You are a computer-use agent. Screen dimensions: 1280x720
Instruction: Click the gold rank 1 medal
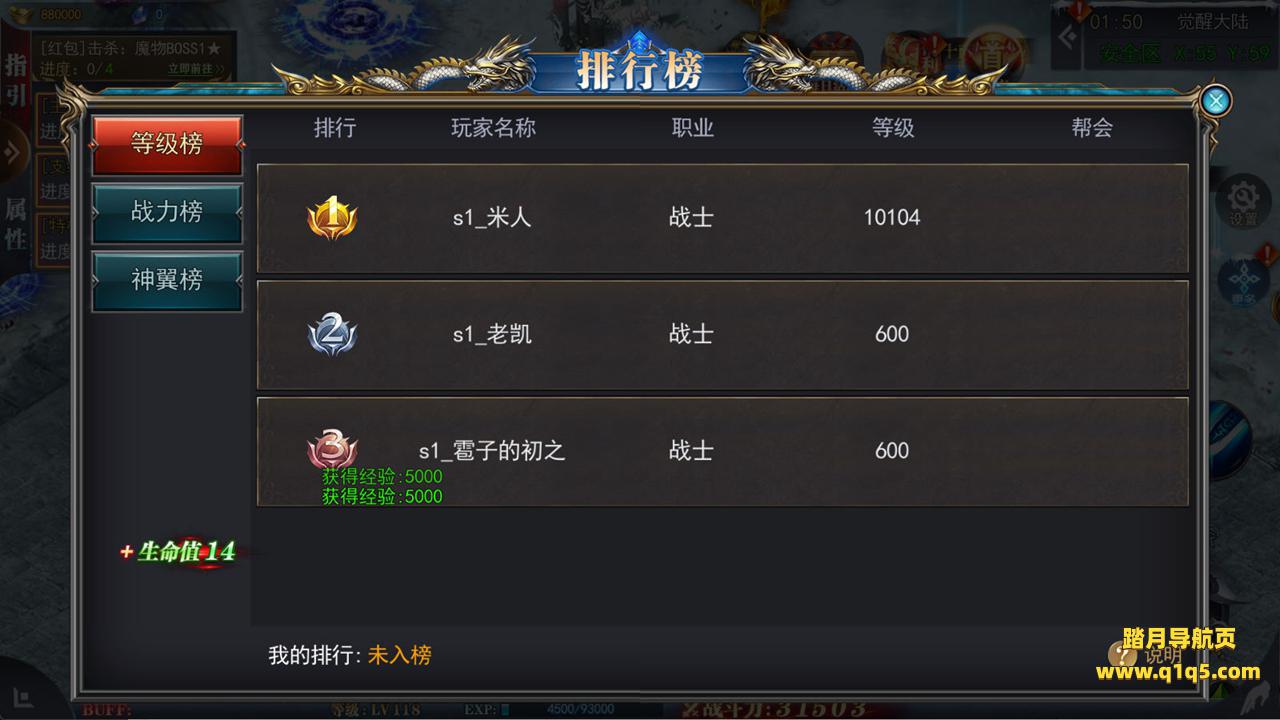pos(332,217)
